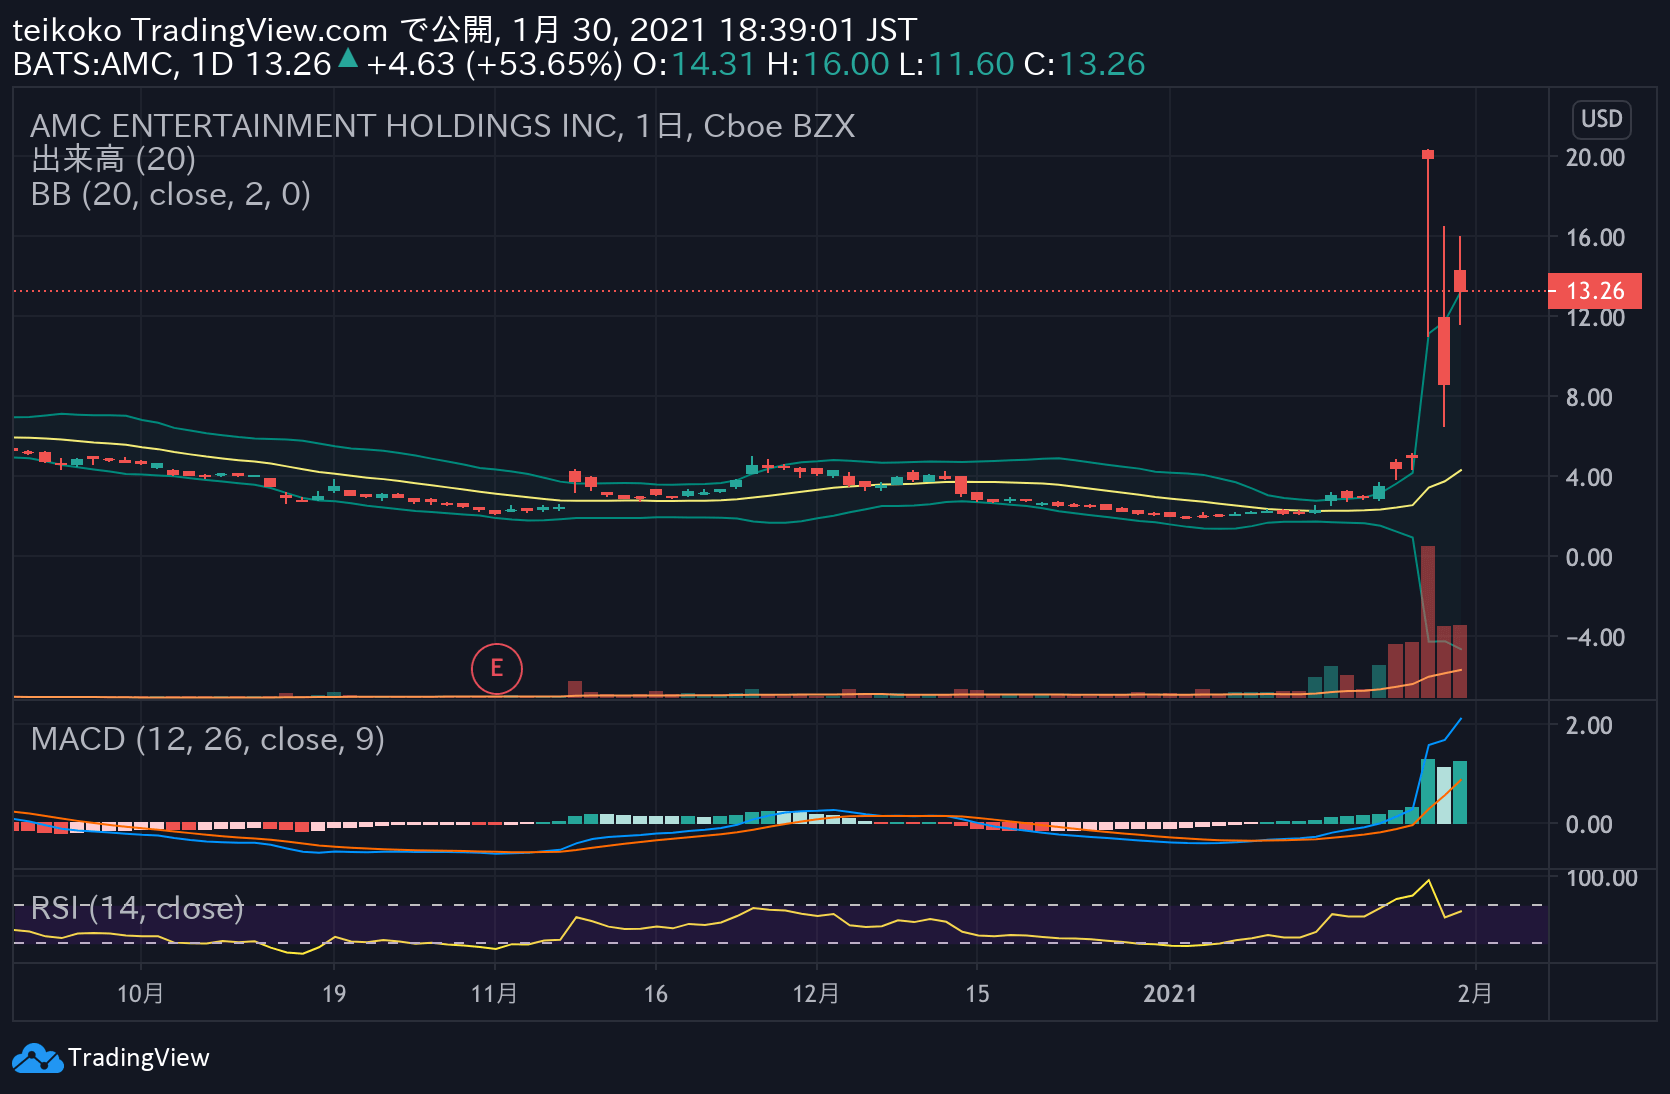Click the tallest green MACD histogram bar

(x=1428, y=792)
